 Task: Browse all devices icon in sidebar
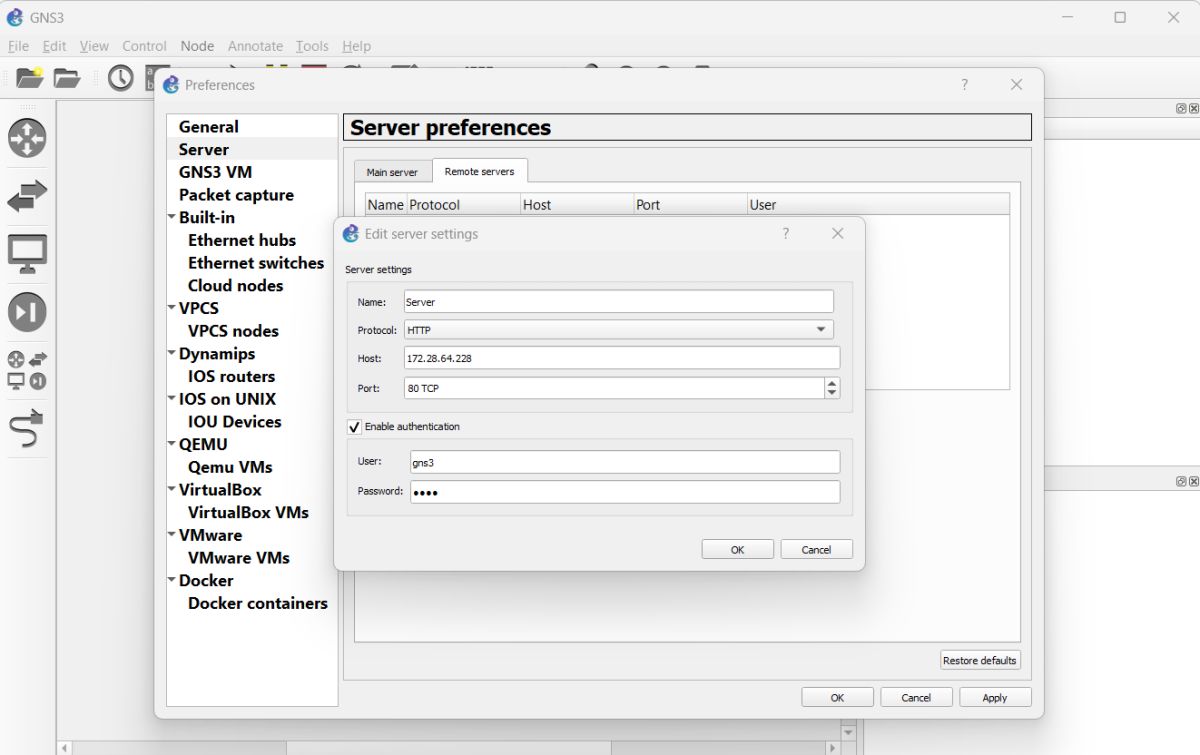(27, 370)
